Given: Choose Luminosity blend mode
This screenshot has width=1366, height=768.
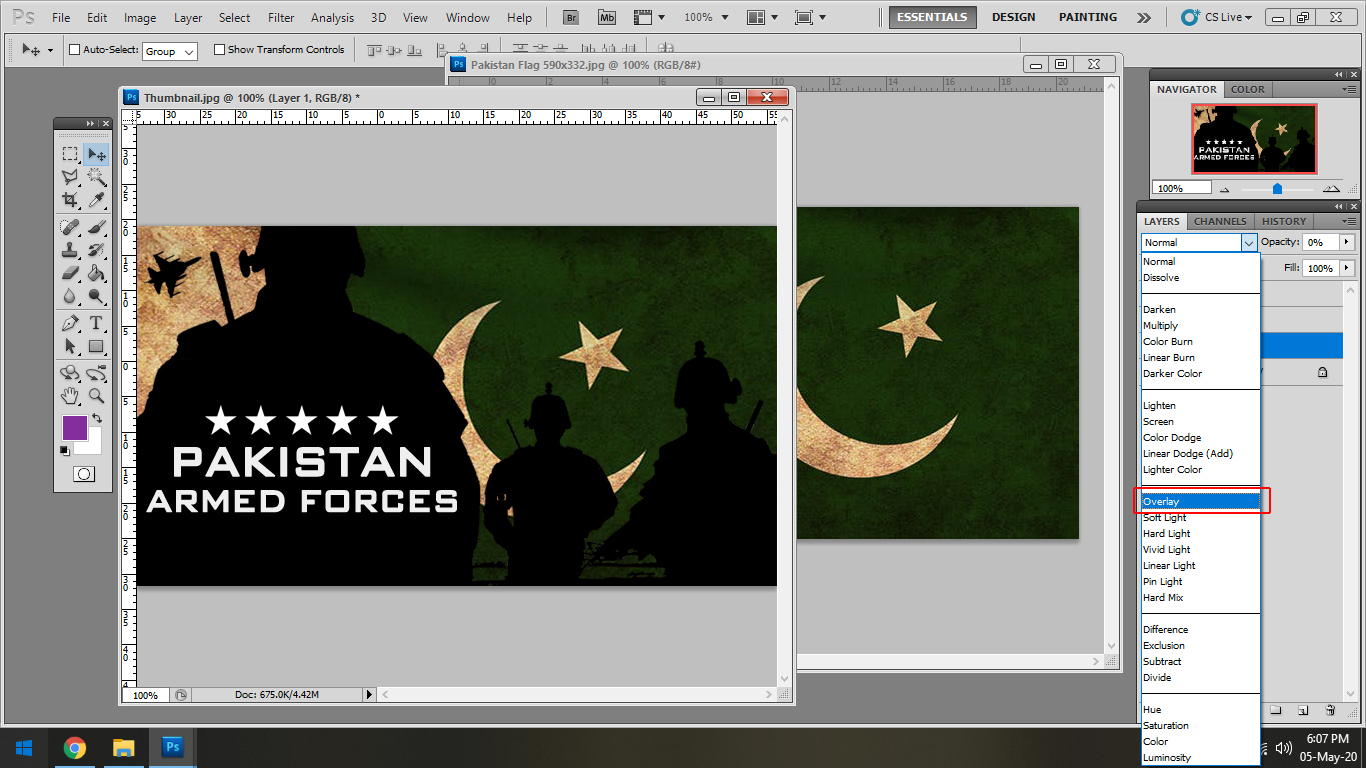Looking at the screenshot, I should pos(1200,757).
